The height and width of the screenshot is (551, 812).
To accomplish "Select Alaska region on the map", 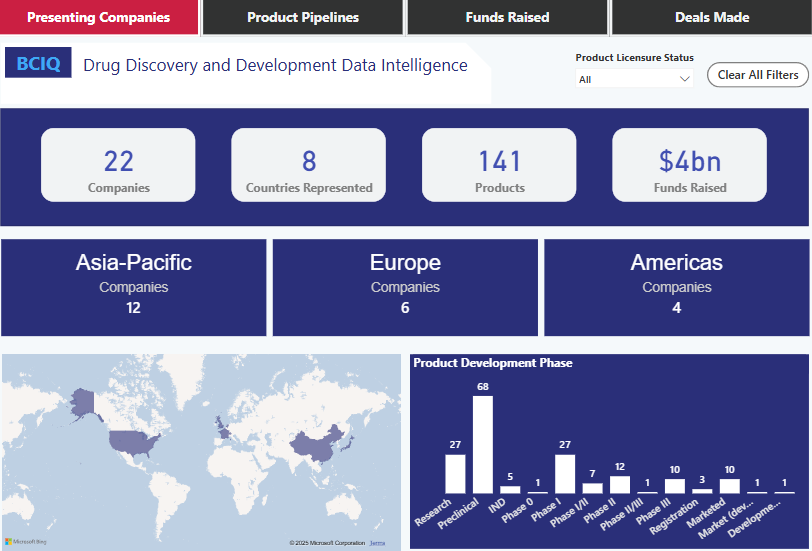I will [81, 403].
